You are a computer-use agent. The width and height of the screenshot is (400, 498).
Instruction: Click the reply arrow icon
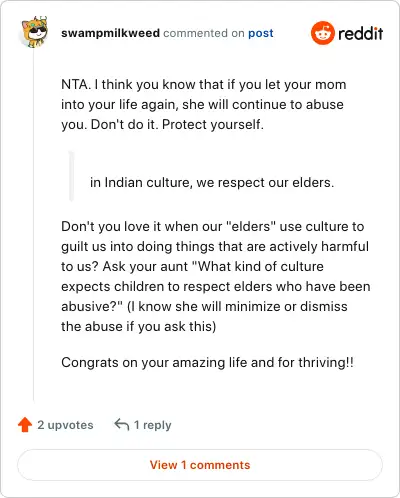tap(121, 424)
